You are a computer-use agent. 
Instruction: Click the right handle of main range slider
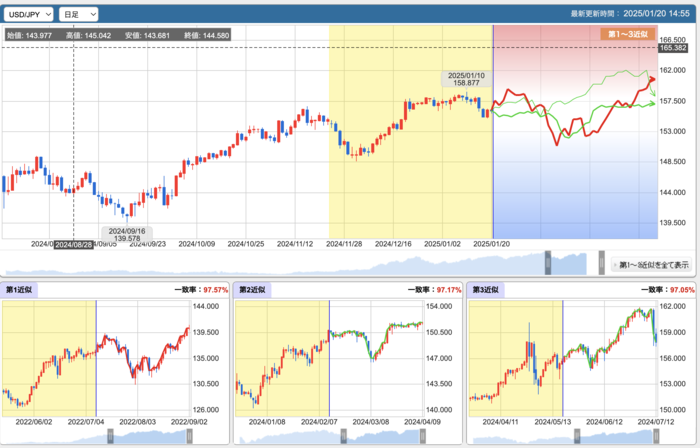(x=601, y=262)
